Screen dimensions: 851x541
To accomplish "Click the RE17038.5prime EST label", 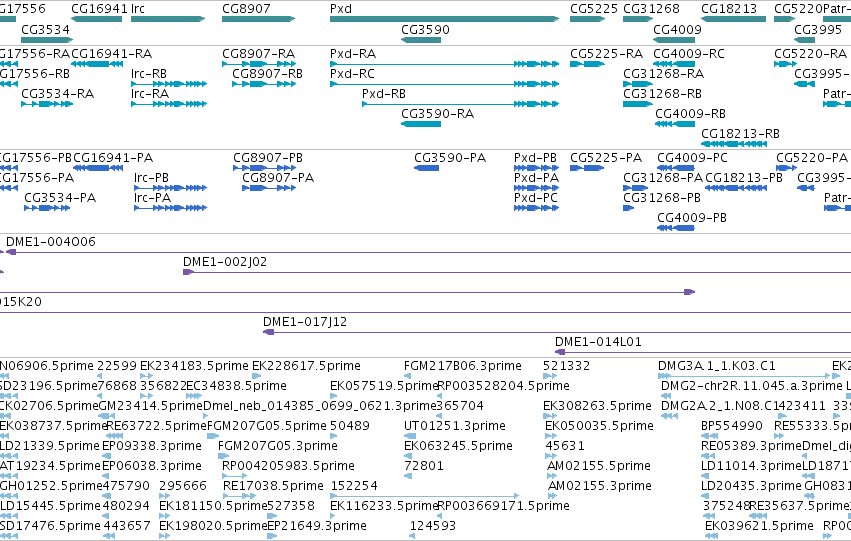I will tap(273, 486).
